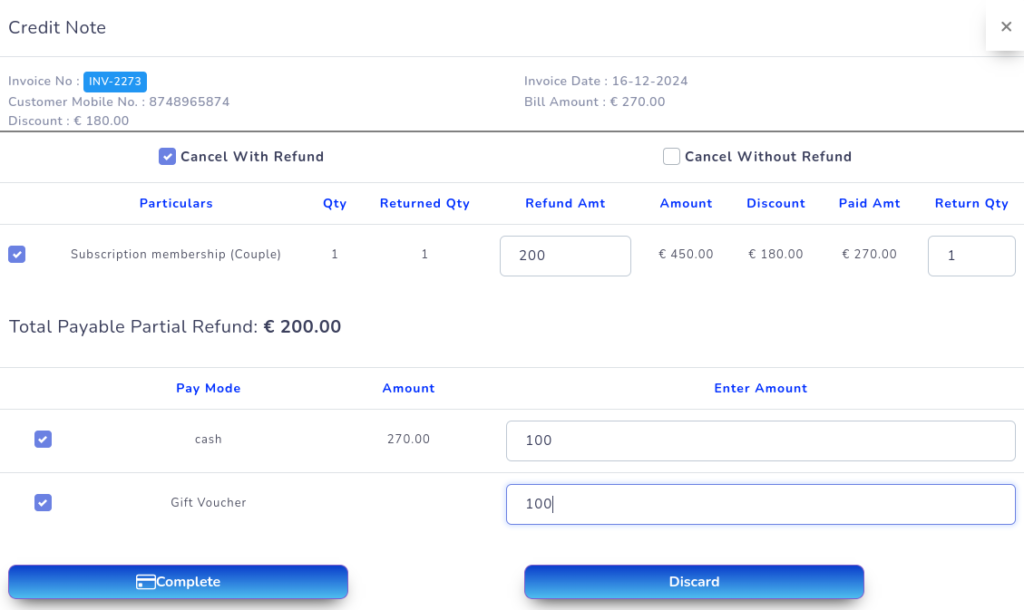Image resolution: width=1024 pixels, height=610 pixels.
Task: Click the Enter Amount column header
Action: (760, 388)
